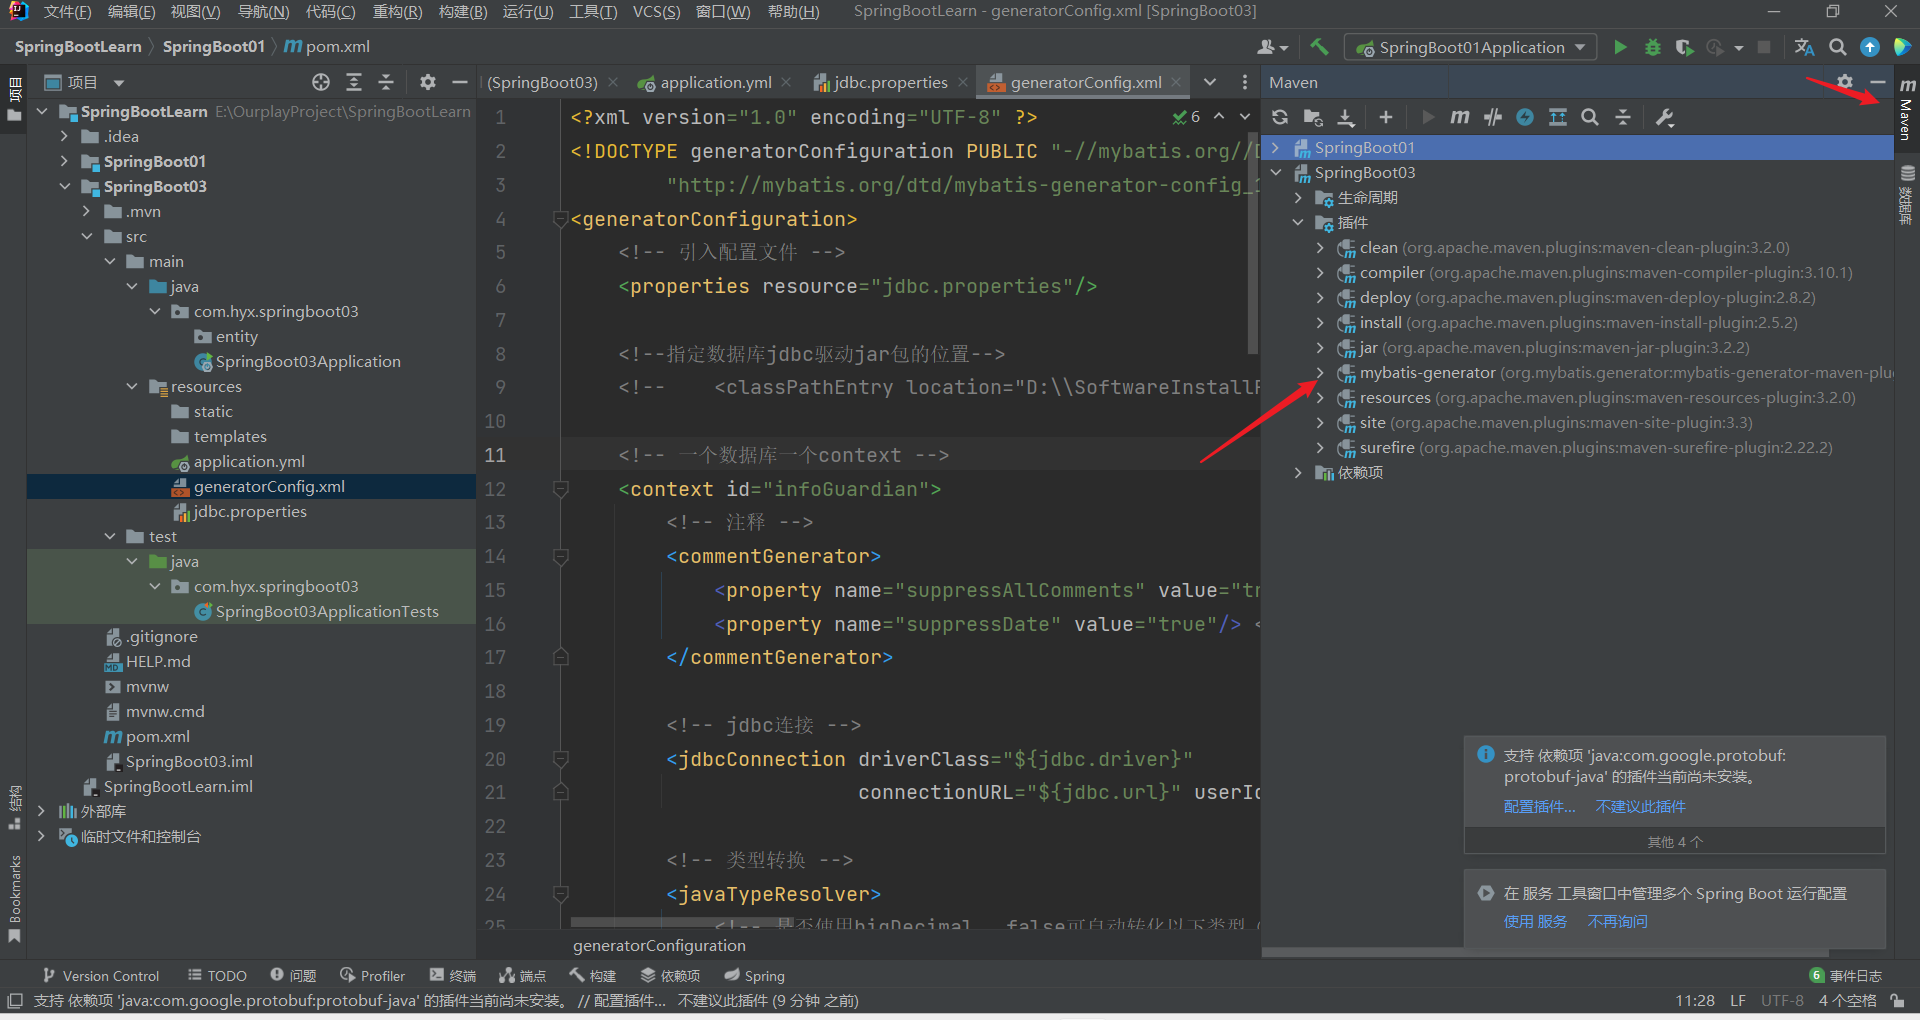
Task: Expand the 生命周期 lifecycle node
Action: click(1298, 198)
